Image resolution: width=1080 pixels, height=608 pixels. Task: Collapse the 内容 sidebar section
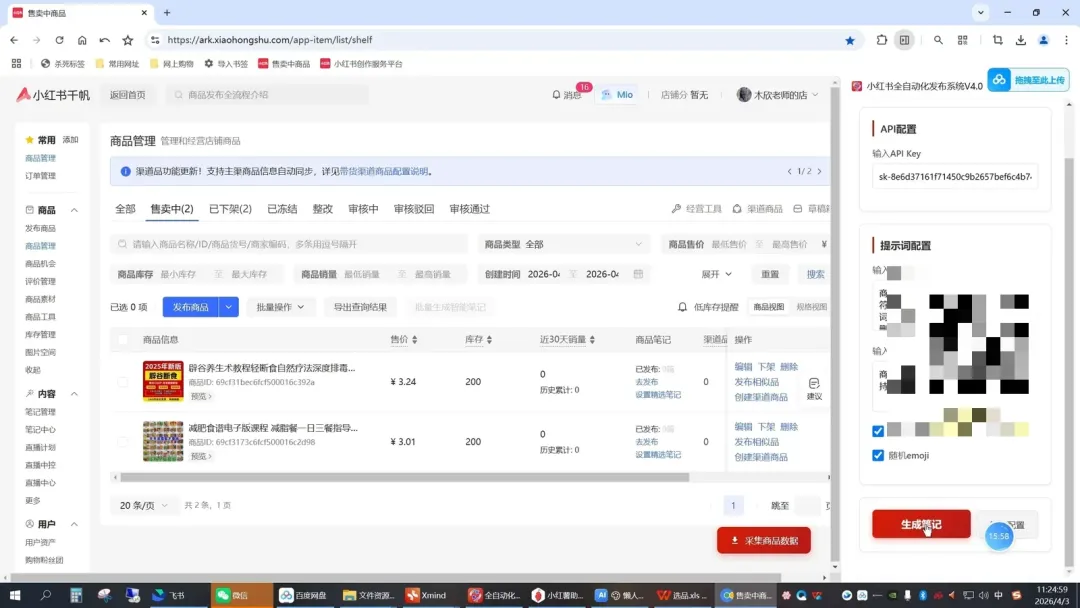(x=74, y=394)
